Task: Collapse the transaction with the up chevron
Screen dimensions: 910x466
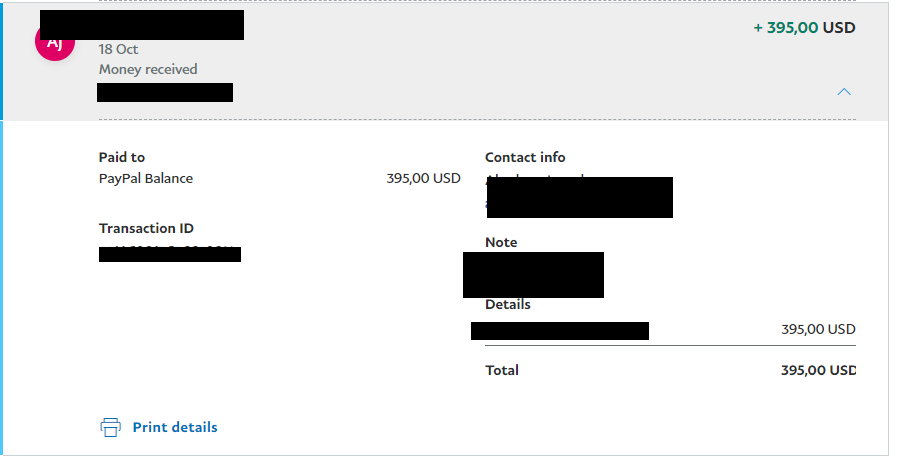Action: (844, 92)
